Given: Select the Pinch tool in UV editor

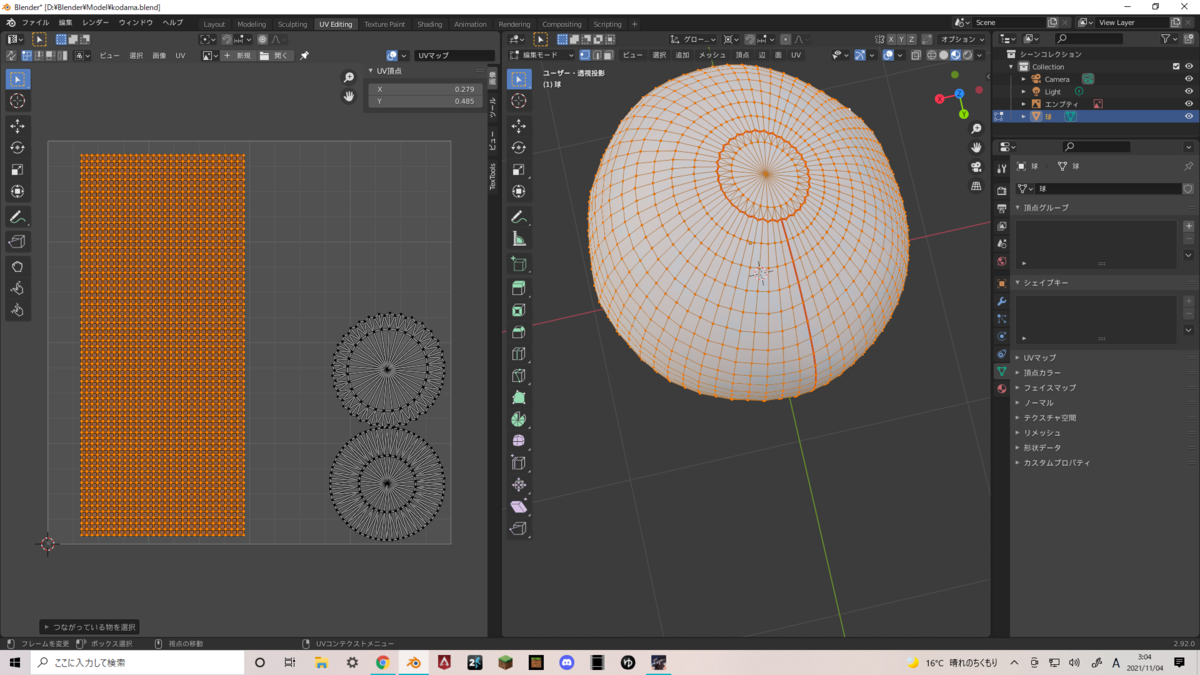Looking at the screenshot, I should click(18, 310).
